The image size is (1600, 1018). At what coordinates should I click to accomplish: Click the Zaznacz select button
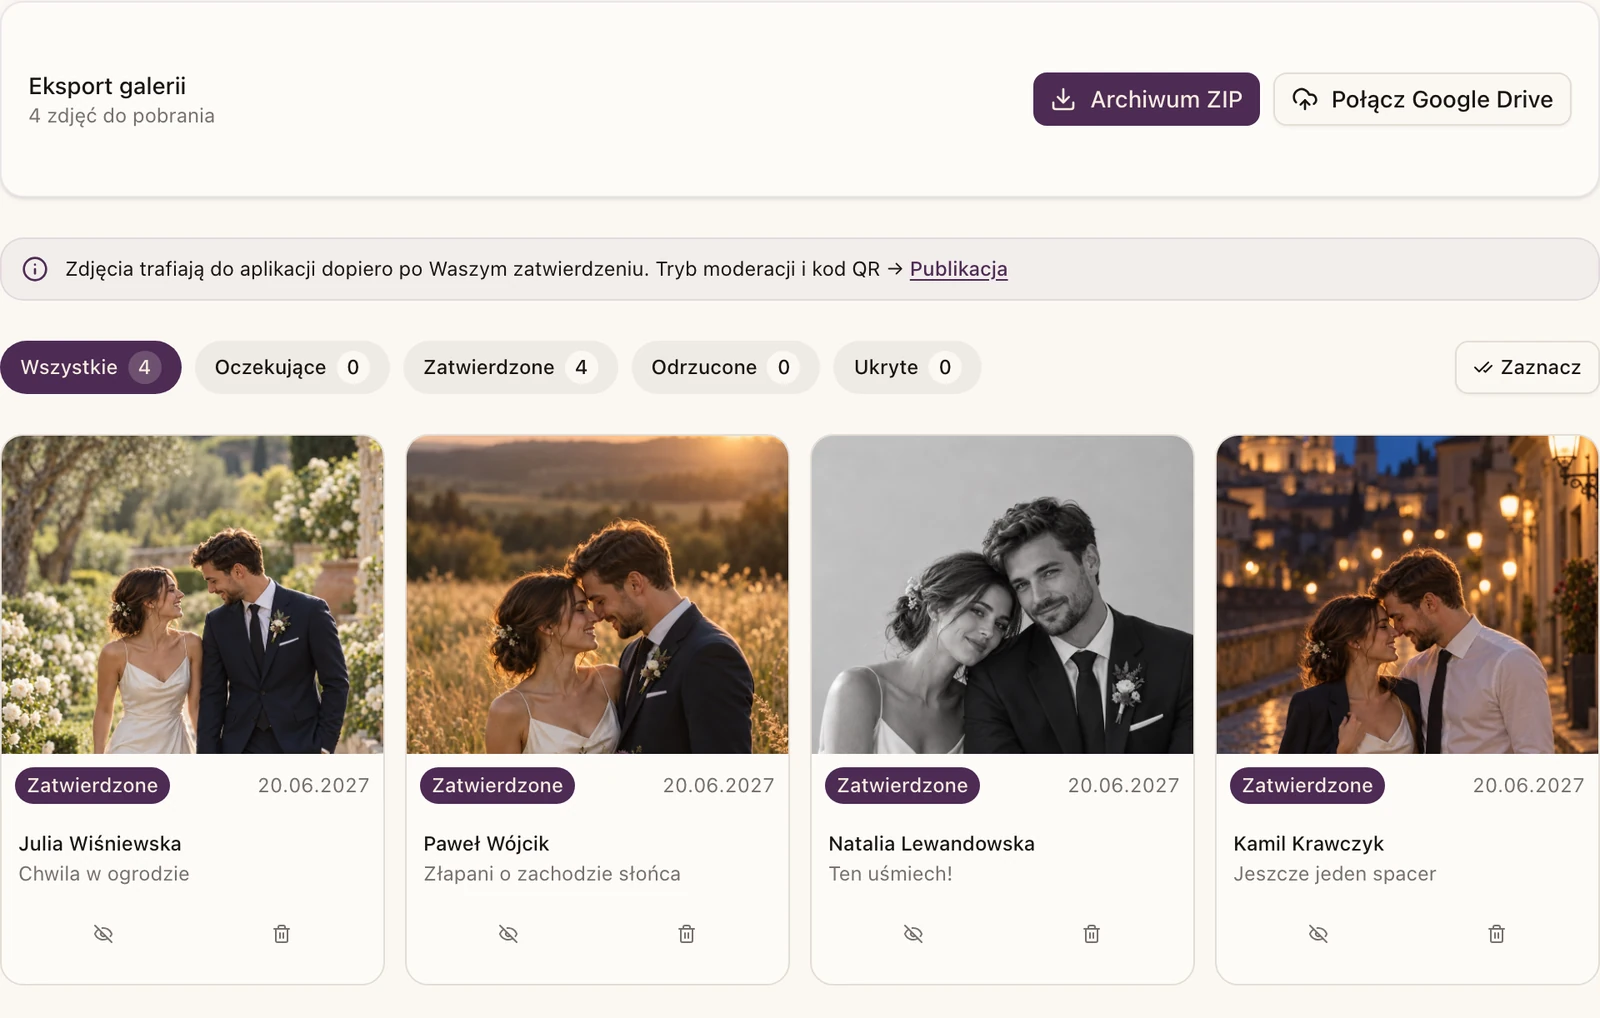[x=1527, y=367]
